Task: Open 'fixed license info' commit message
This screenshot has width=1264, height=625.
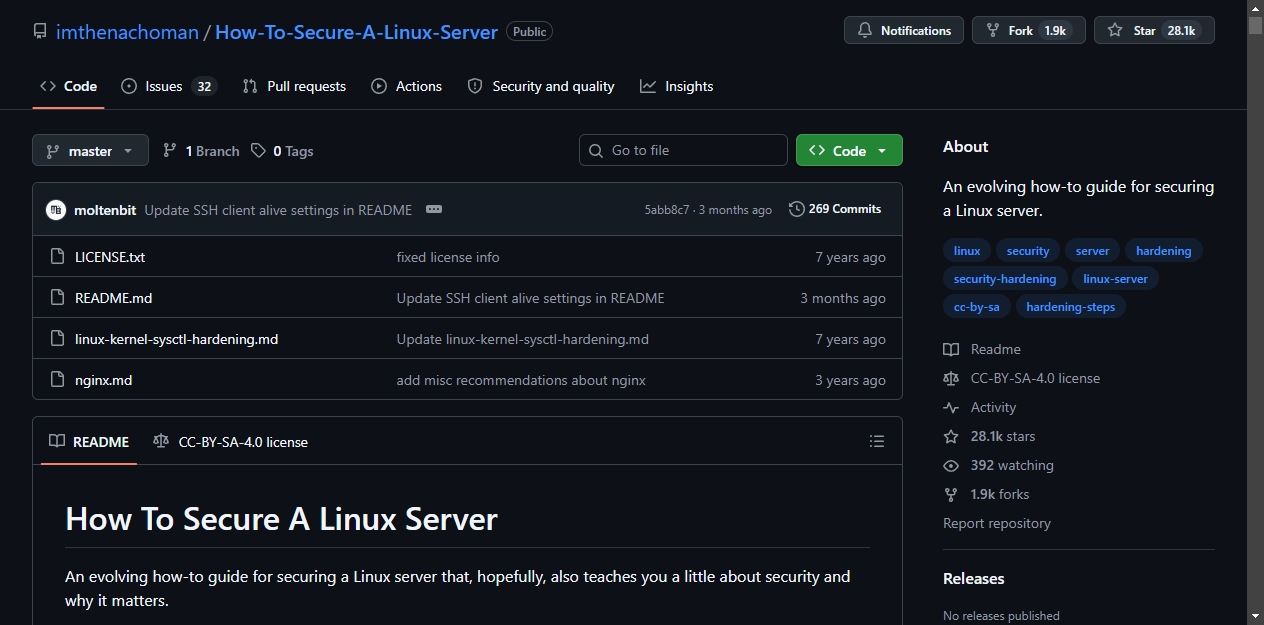Action: click(448, 257)
